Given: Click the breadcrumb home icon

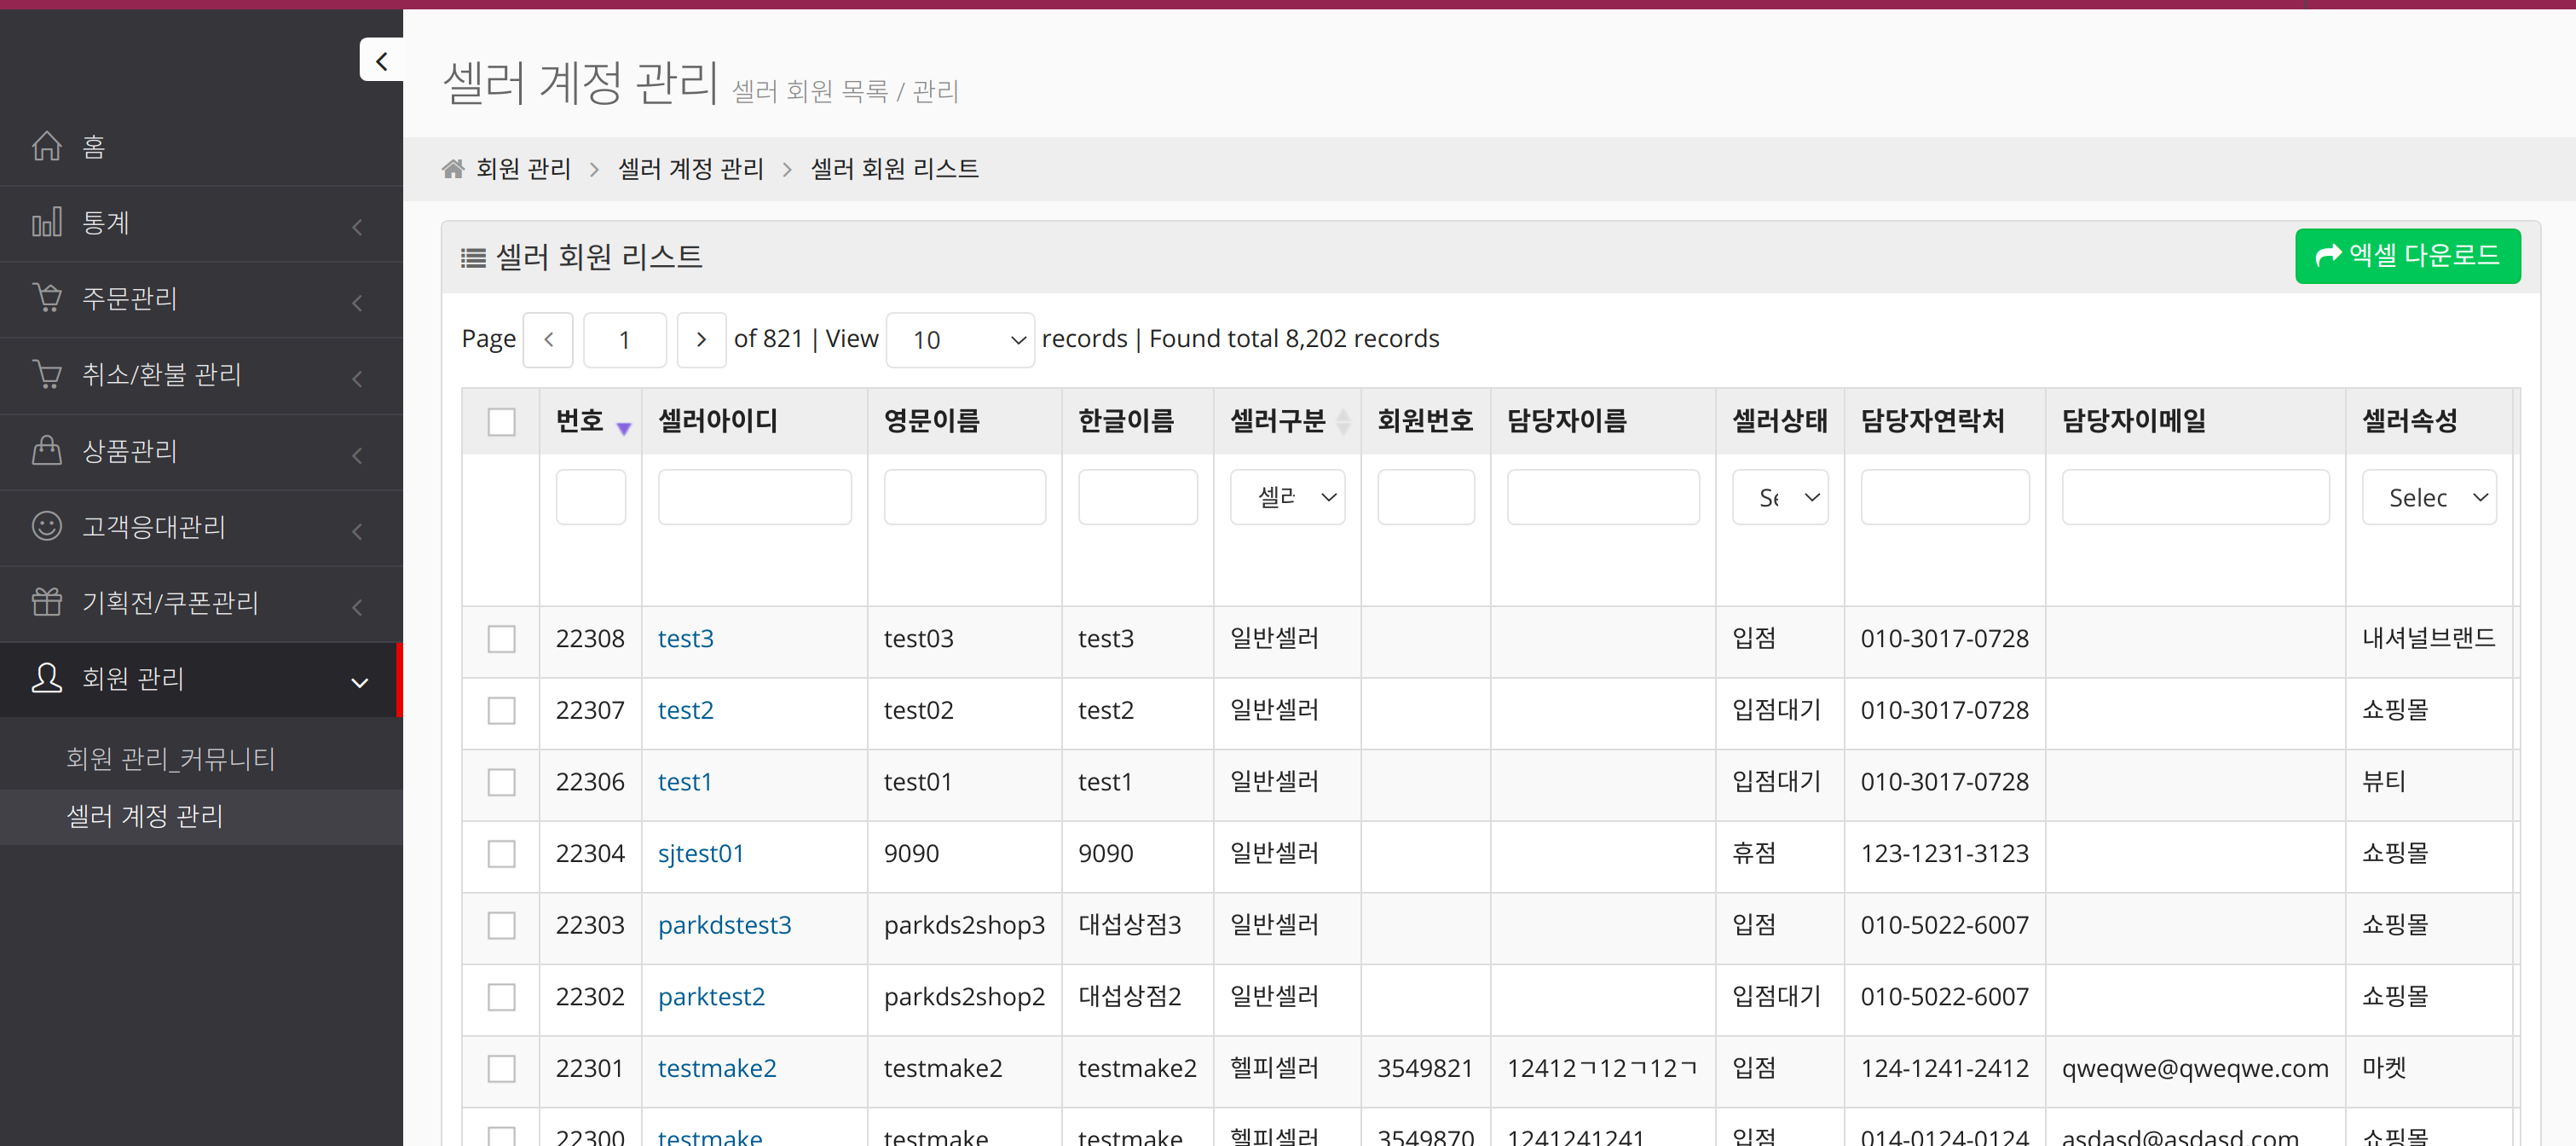Looking at the screenshot, I should click(453, 169).
